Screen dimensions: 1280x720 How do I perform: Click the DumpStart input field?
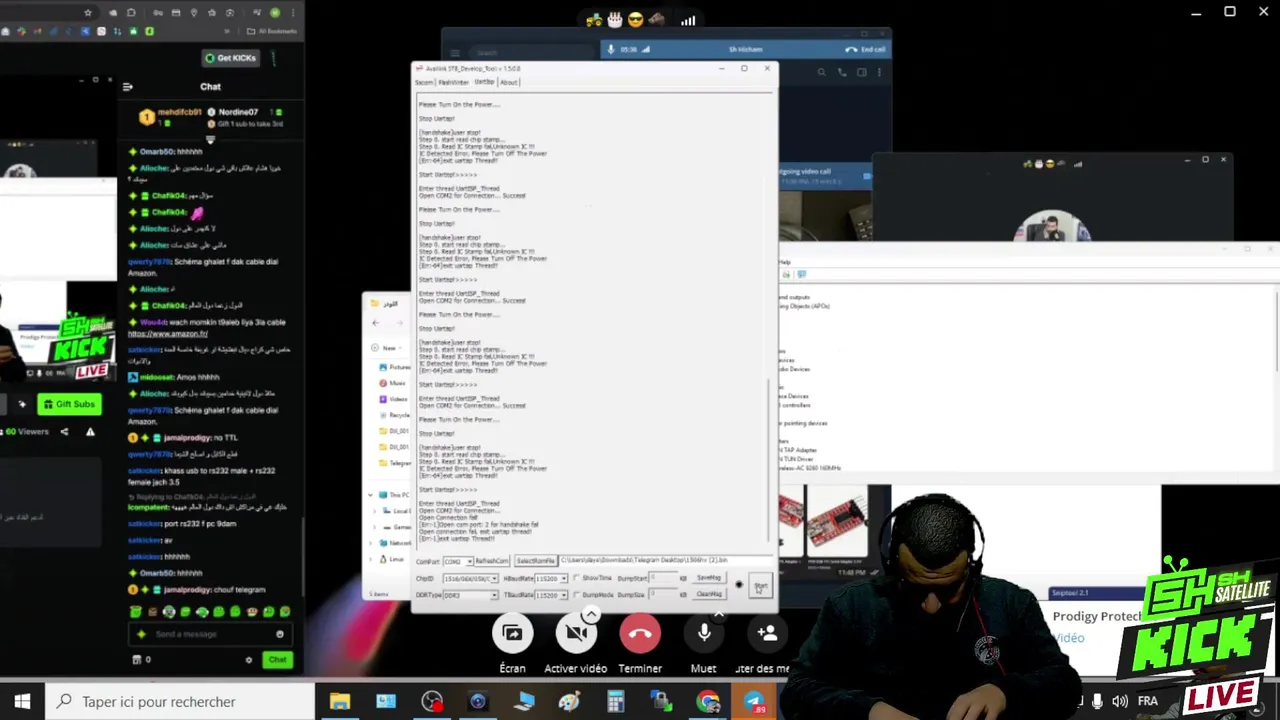[x=663, y=578]
